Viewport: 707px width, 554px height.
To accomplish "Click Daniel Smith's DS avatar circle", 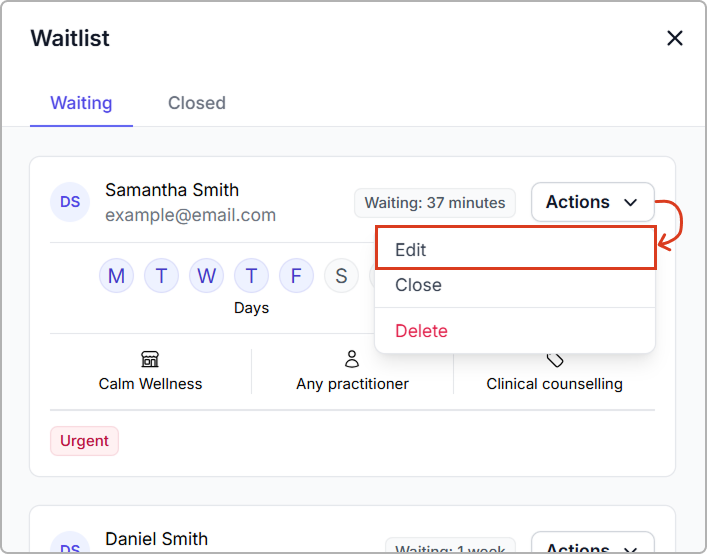I will coord(70,545).
